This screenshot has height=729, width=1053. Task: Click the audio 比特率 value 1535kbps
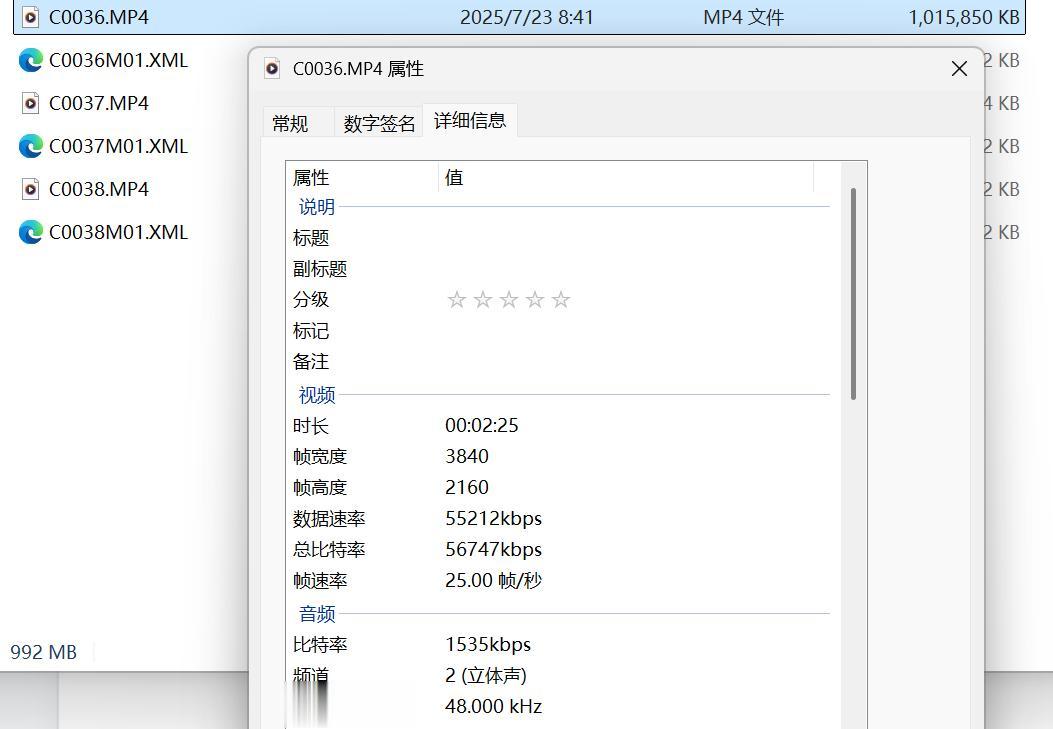click(x=488, y=645)
